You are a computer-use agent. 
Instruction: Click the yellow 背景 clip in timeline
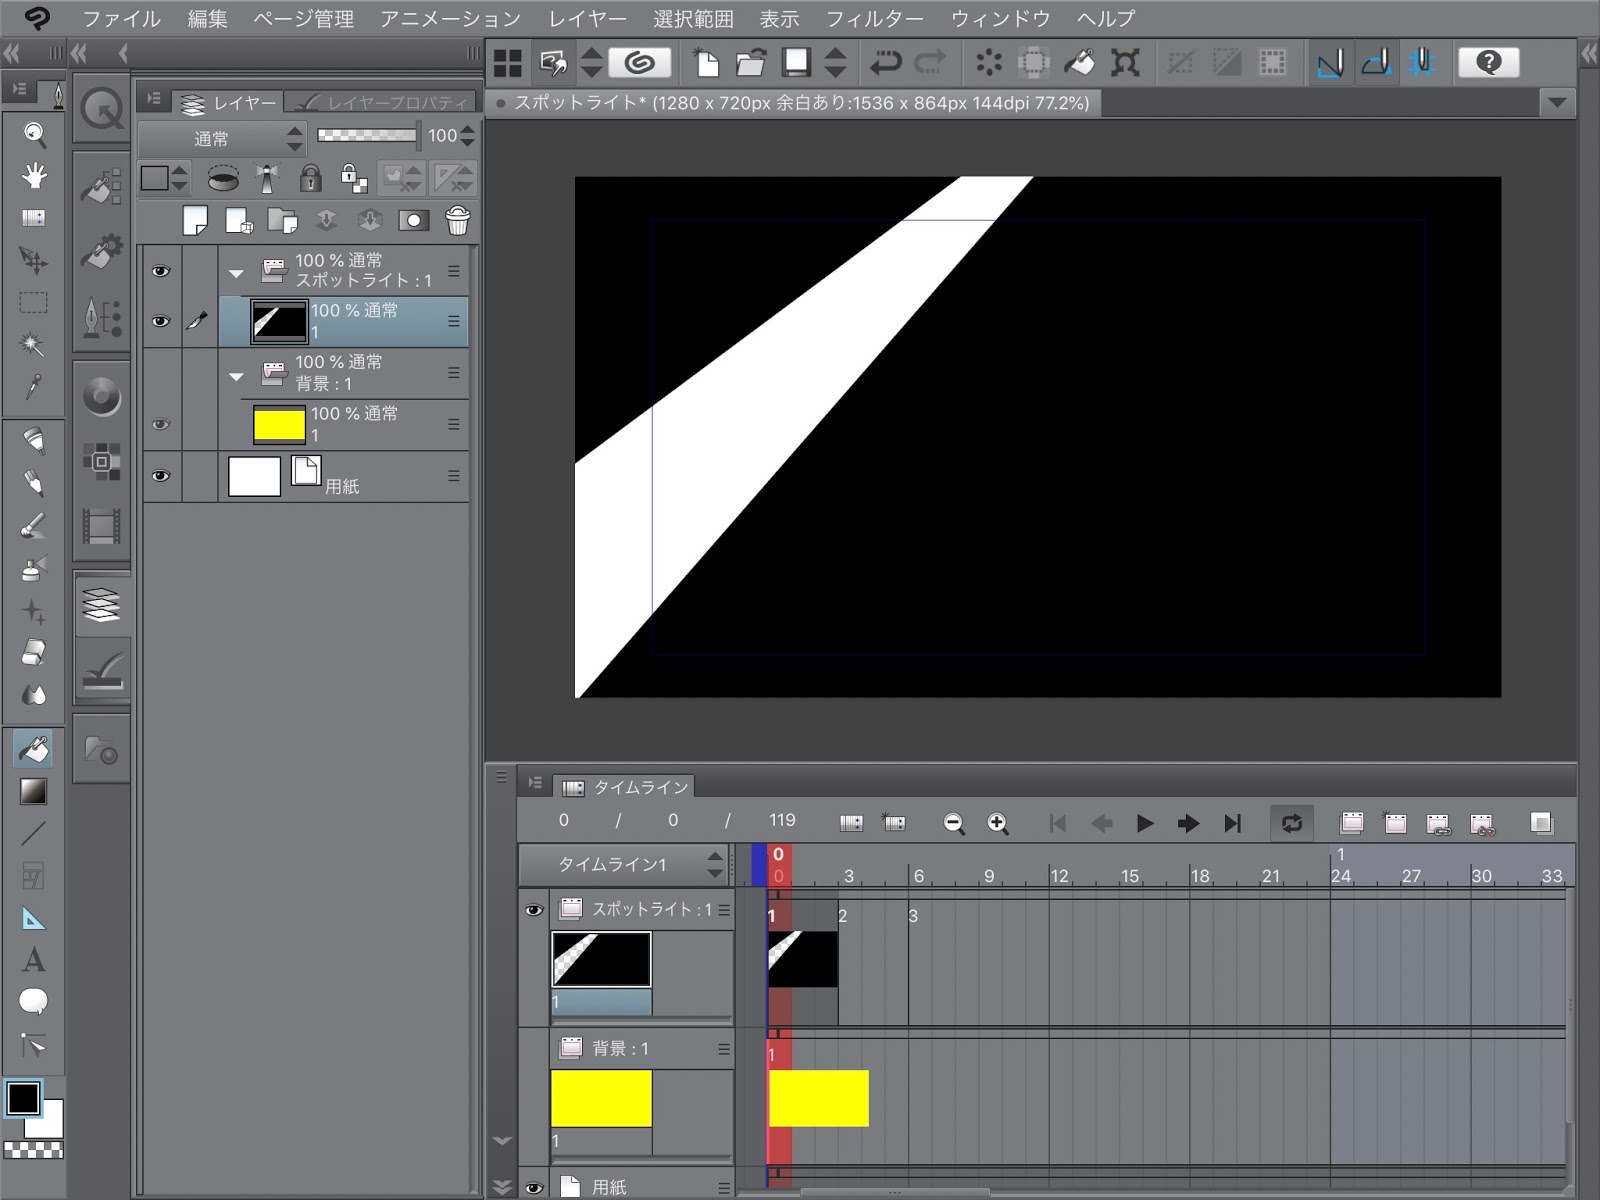tap(818, 1098)
